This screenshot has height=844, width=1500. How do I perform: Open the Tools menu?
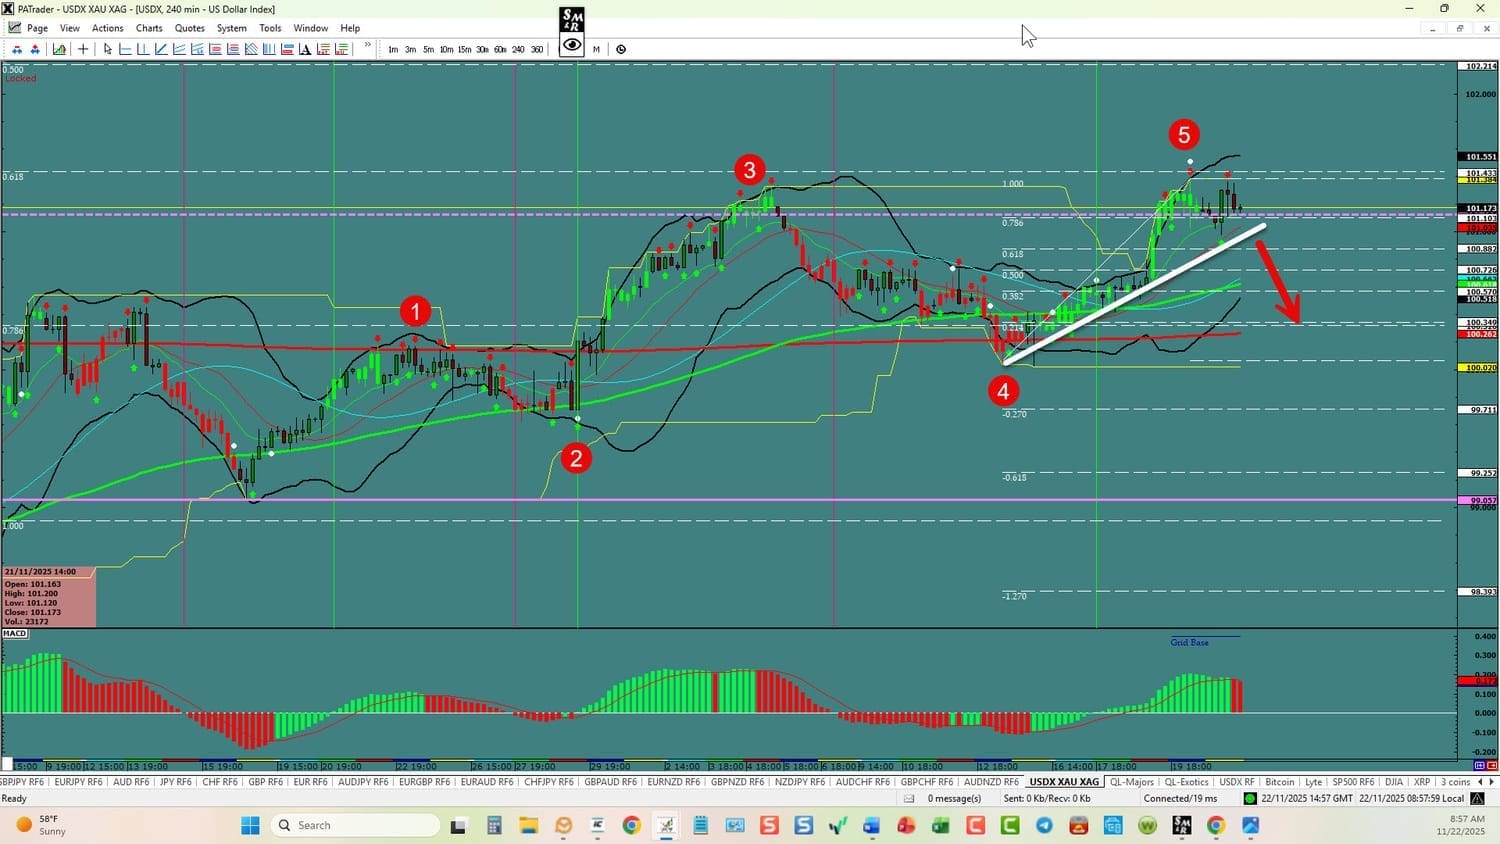pos(270,28)
